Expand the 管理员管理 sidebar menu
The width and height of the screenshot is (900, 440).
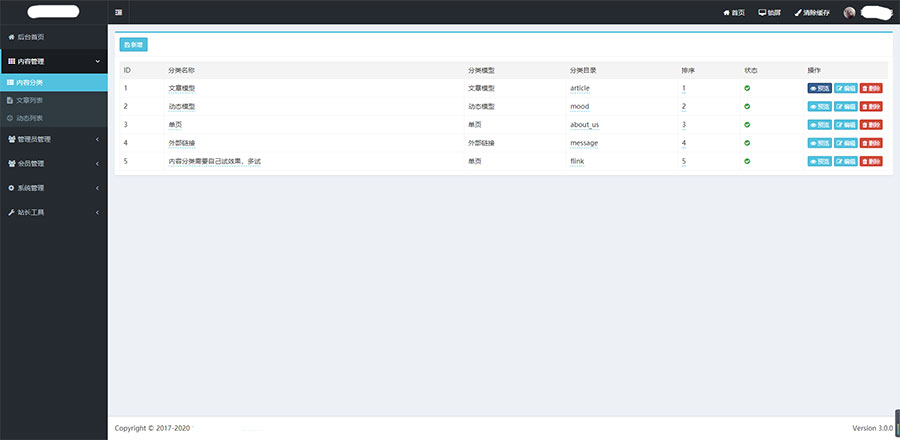(53, 139)
